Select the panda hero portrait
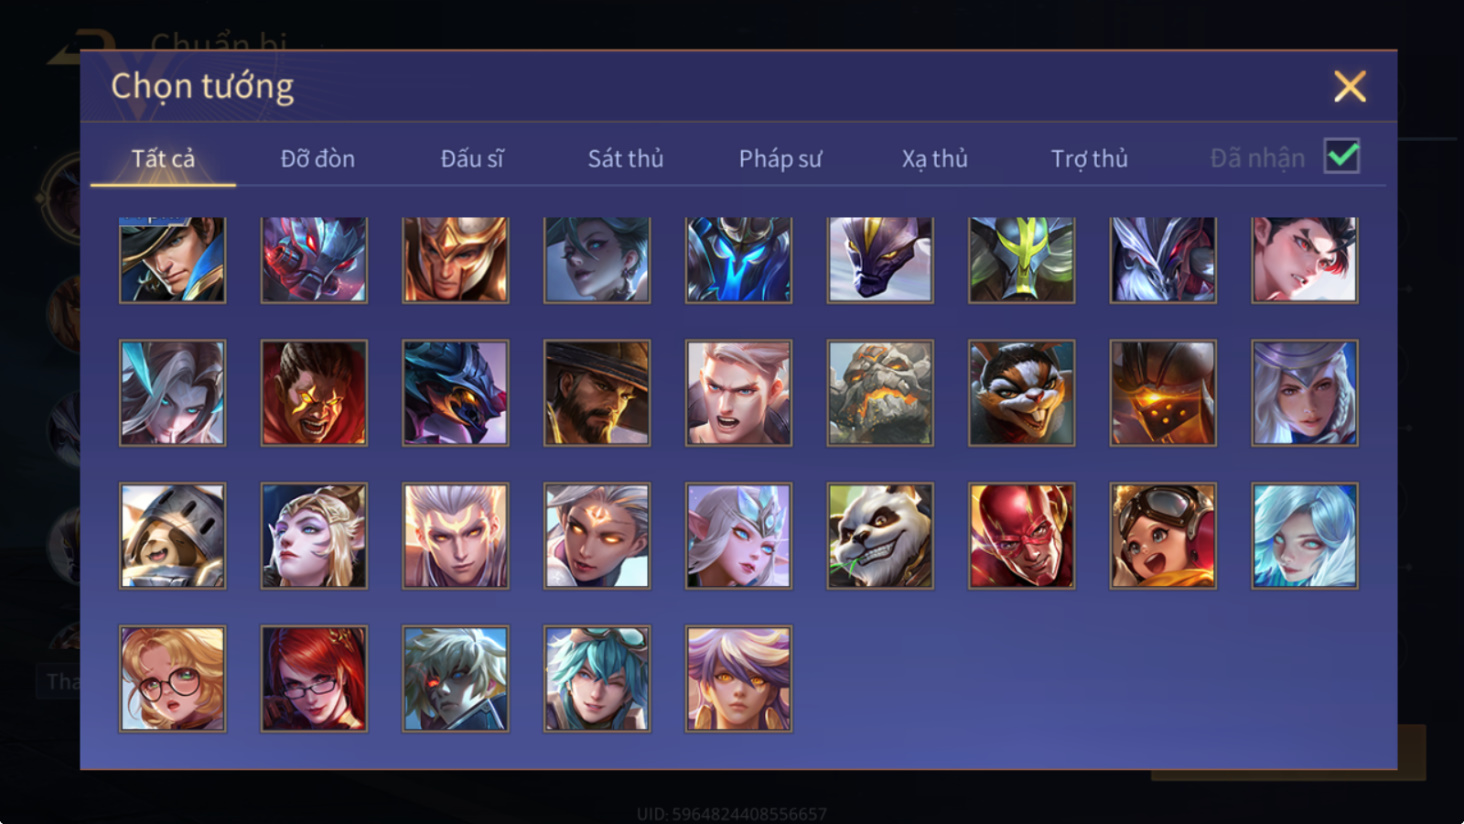The image size is (1464, 824). pos(880,536)
